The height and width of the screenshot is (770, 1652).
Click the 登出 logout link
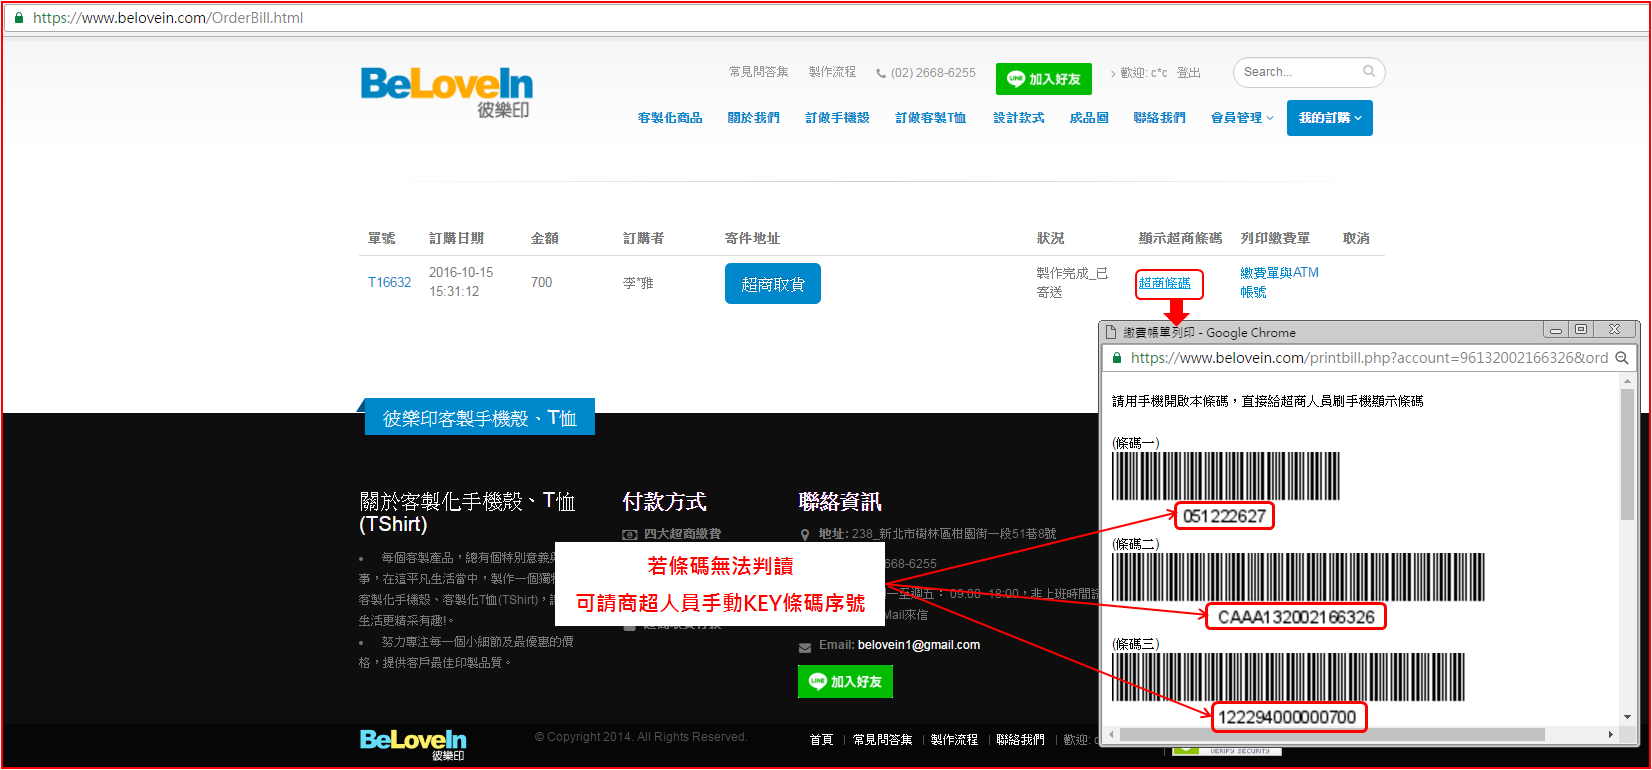coord(1189,73)
